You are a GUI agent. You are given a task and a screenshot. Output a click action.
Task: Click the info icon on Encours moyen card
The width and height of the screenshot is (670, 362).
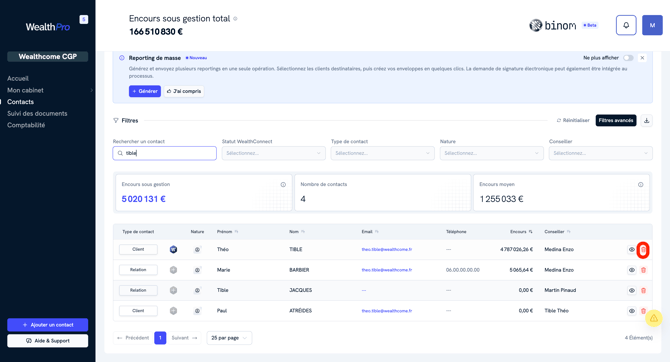[x=640, y=185]
